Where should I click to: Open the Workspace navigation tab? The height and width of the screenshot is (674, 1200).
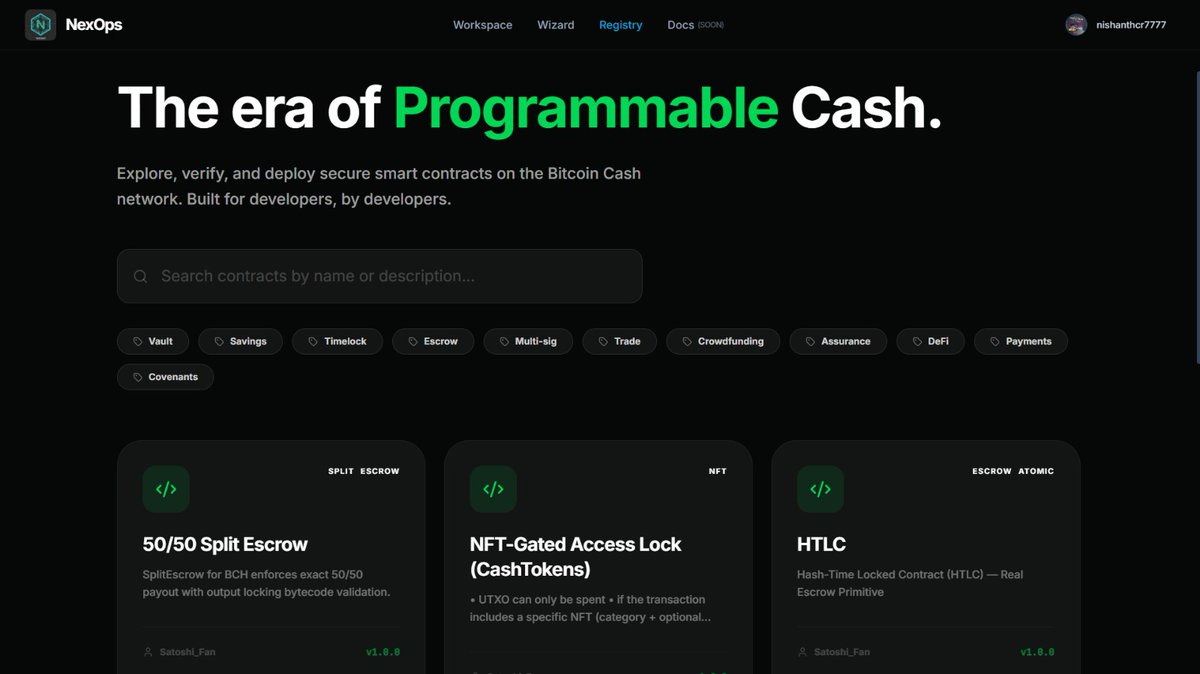coord(482,25)
